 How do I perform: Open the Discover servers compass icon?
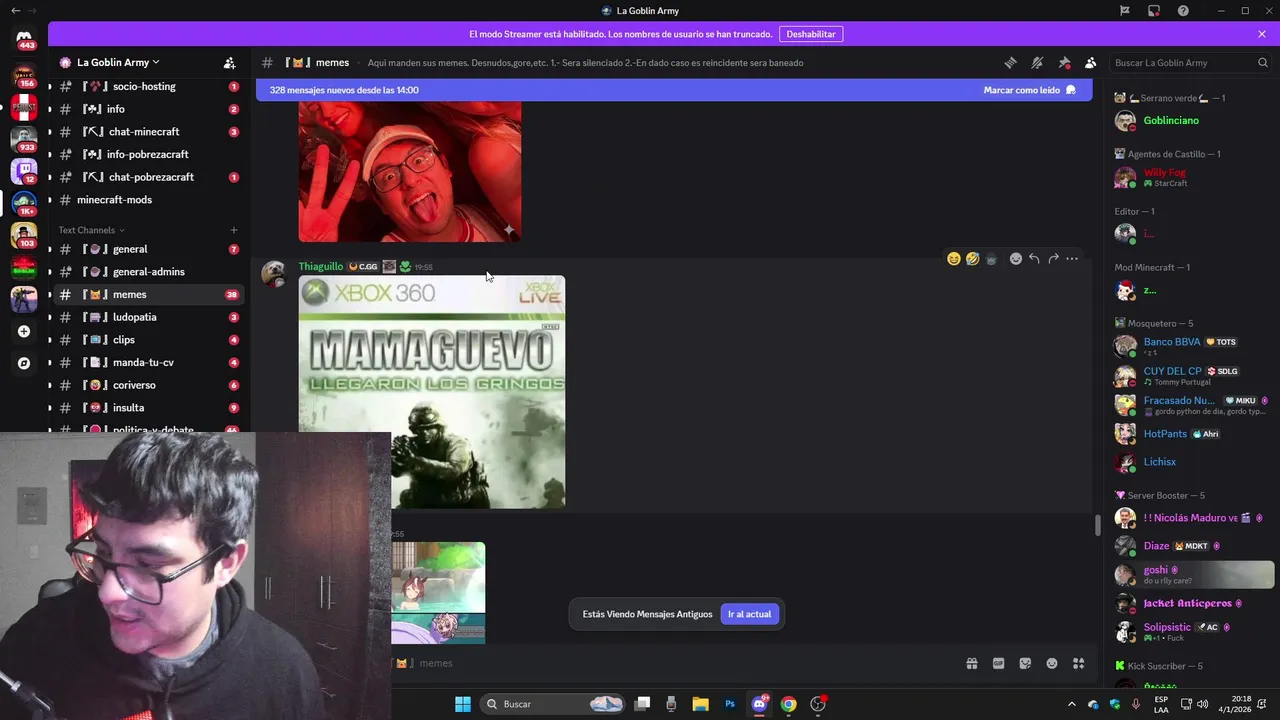tap(24, 363)
